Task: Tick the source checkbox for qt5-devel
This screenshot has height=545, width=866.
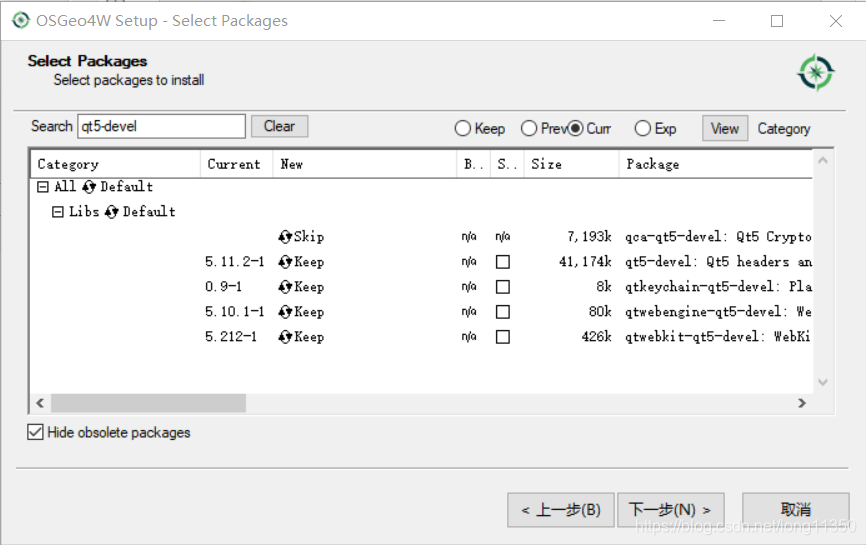Action: (x=503, y=262)
